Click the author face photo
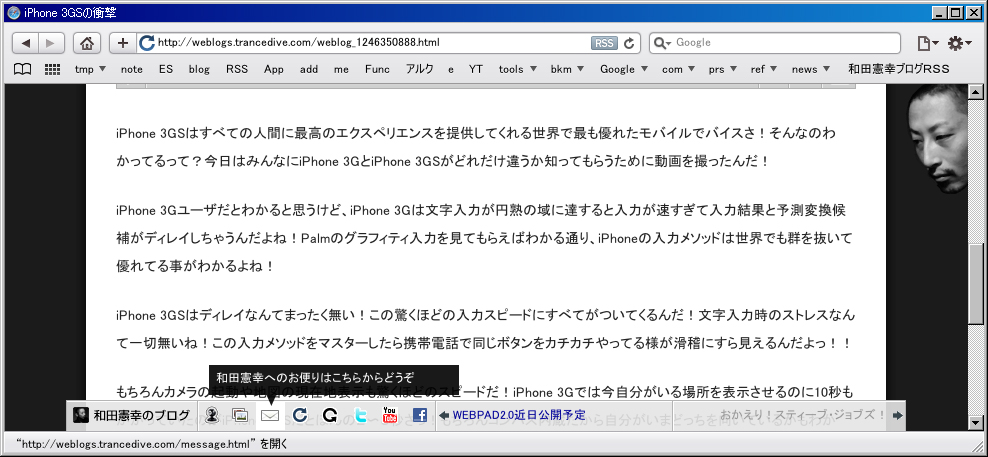 [939, 139]
